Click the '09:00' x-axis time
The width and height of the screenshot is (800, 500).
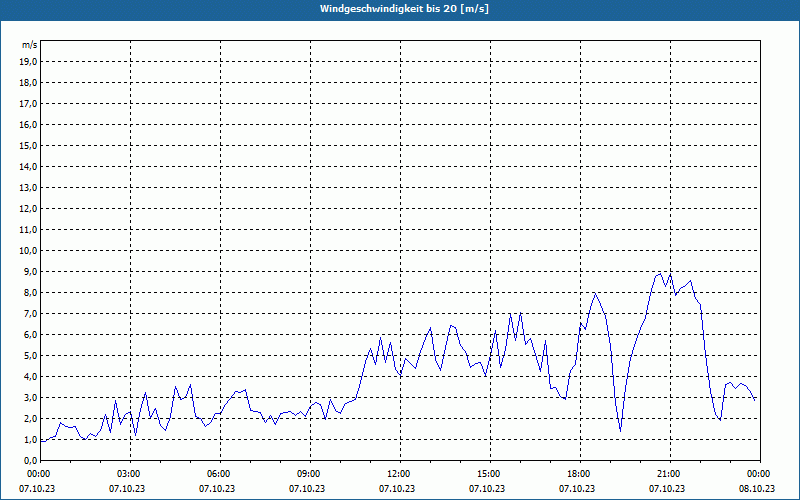point(311,474)
